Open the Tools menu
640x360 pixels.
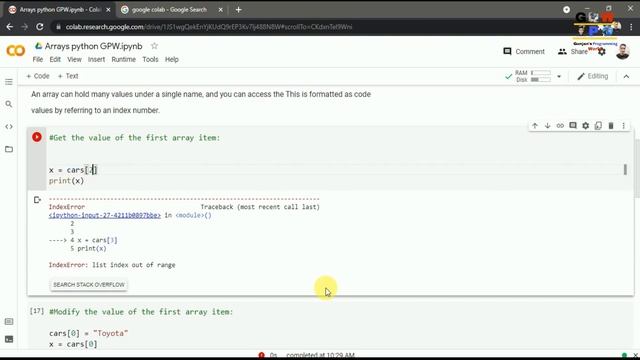(150, 60)
